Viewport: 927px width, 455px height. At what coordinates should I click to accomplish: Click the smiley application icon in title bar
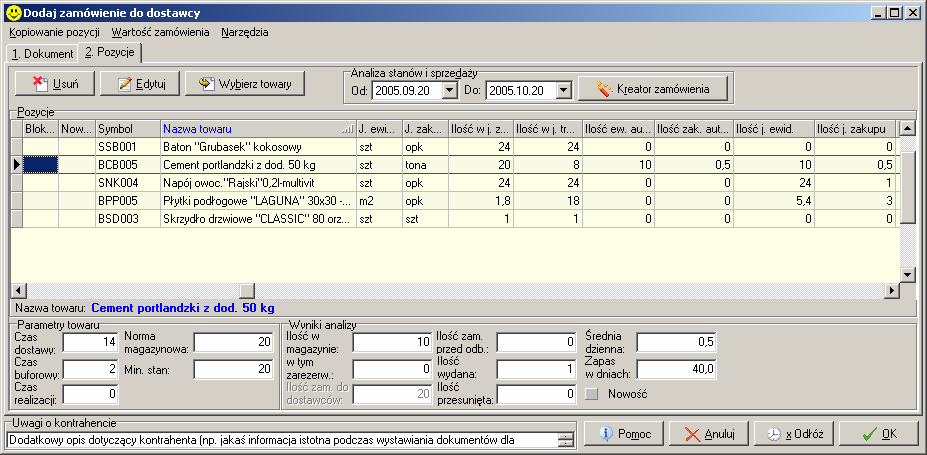pyautogui.click(x=13, y=12)
